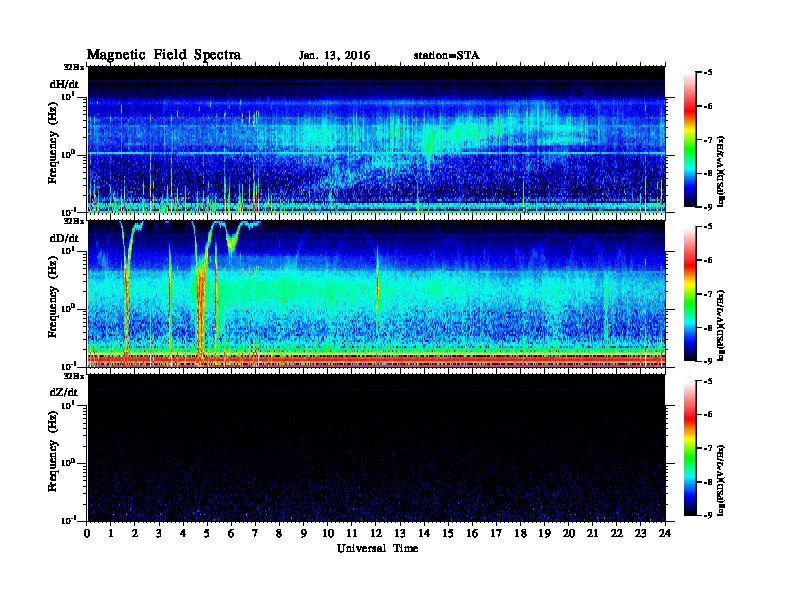Click the log(PSD) label of the dD/dt color bar
The height and width of the screenshot is (612, 792).
pyautogui.click(x=721, y=325)
